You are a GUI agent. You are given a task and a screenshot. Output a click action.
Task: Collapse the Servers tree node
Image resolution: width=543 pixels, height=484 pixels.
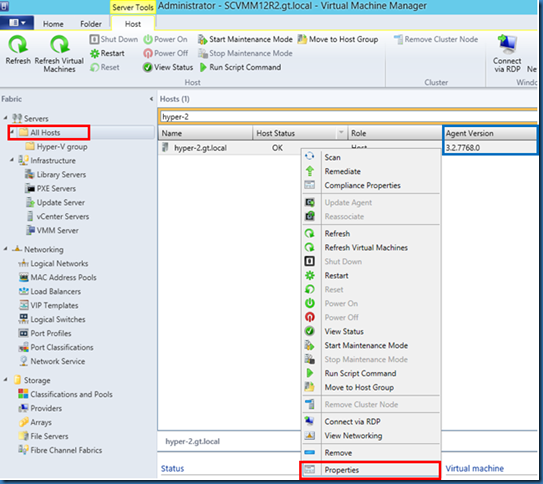(x=6, y=118)
